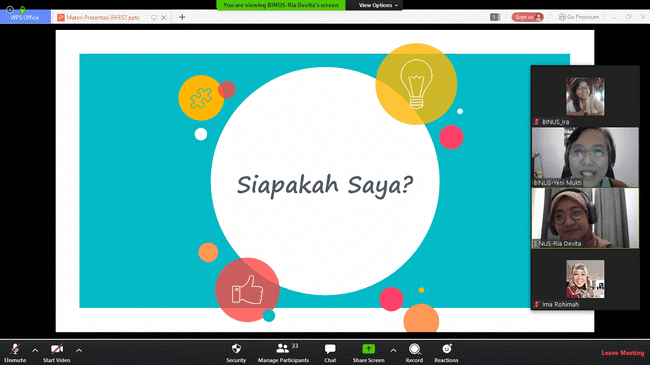Select the BINUS-Yeni Mukti video thumbnail
Viewport: 650px width, 365px height.
point(585,157)
